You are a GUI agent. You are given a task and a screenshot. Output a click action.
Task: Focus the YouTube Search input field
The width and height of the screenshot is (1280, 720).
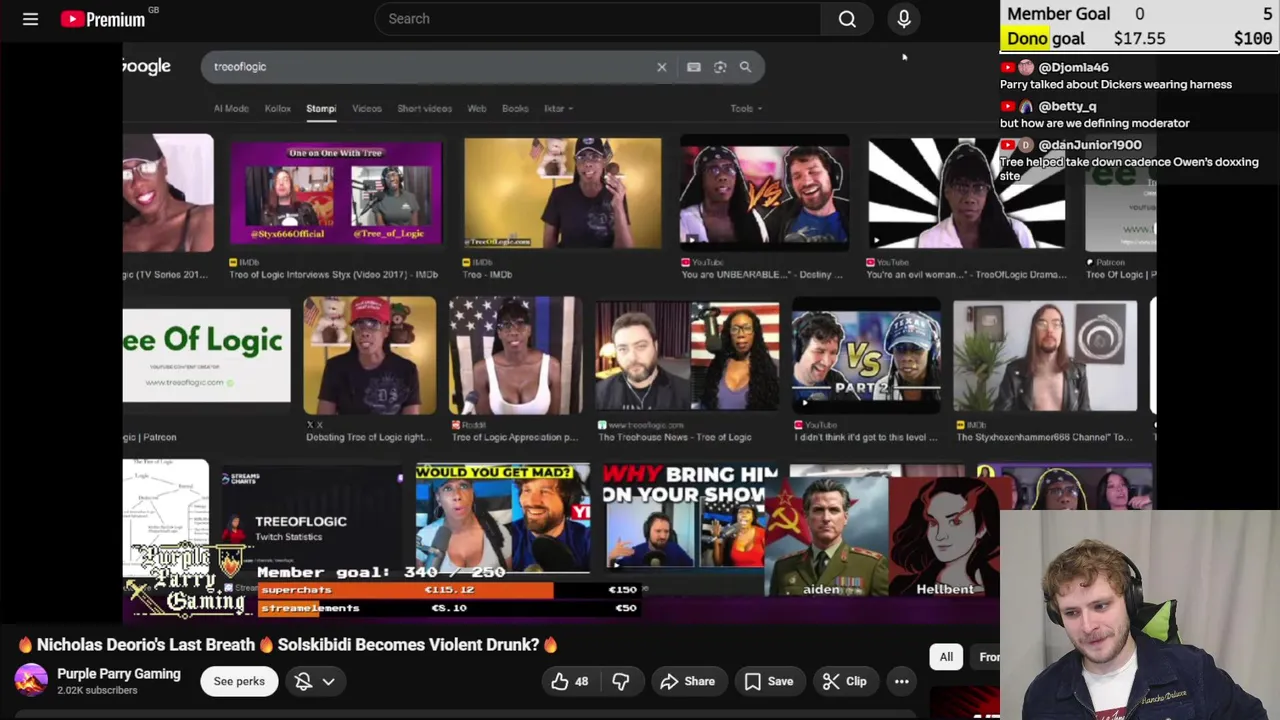point(598,19)
